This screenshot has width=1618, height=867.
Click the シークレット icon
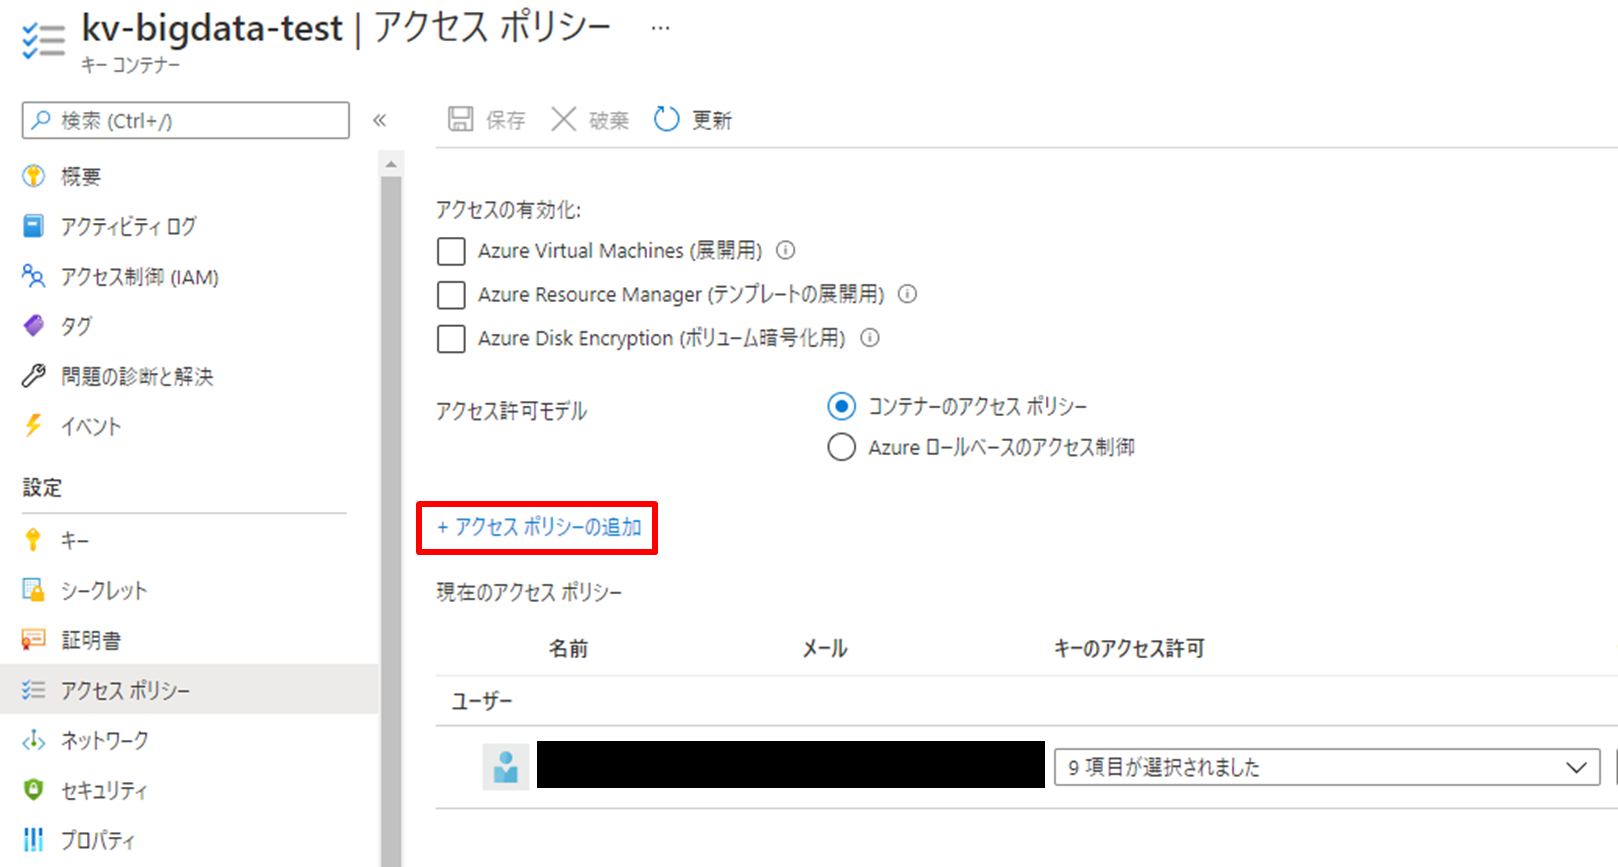tap(33, 590)
